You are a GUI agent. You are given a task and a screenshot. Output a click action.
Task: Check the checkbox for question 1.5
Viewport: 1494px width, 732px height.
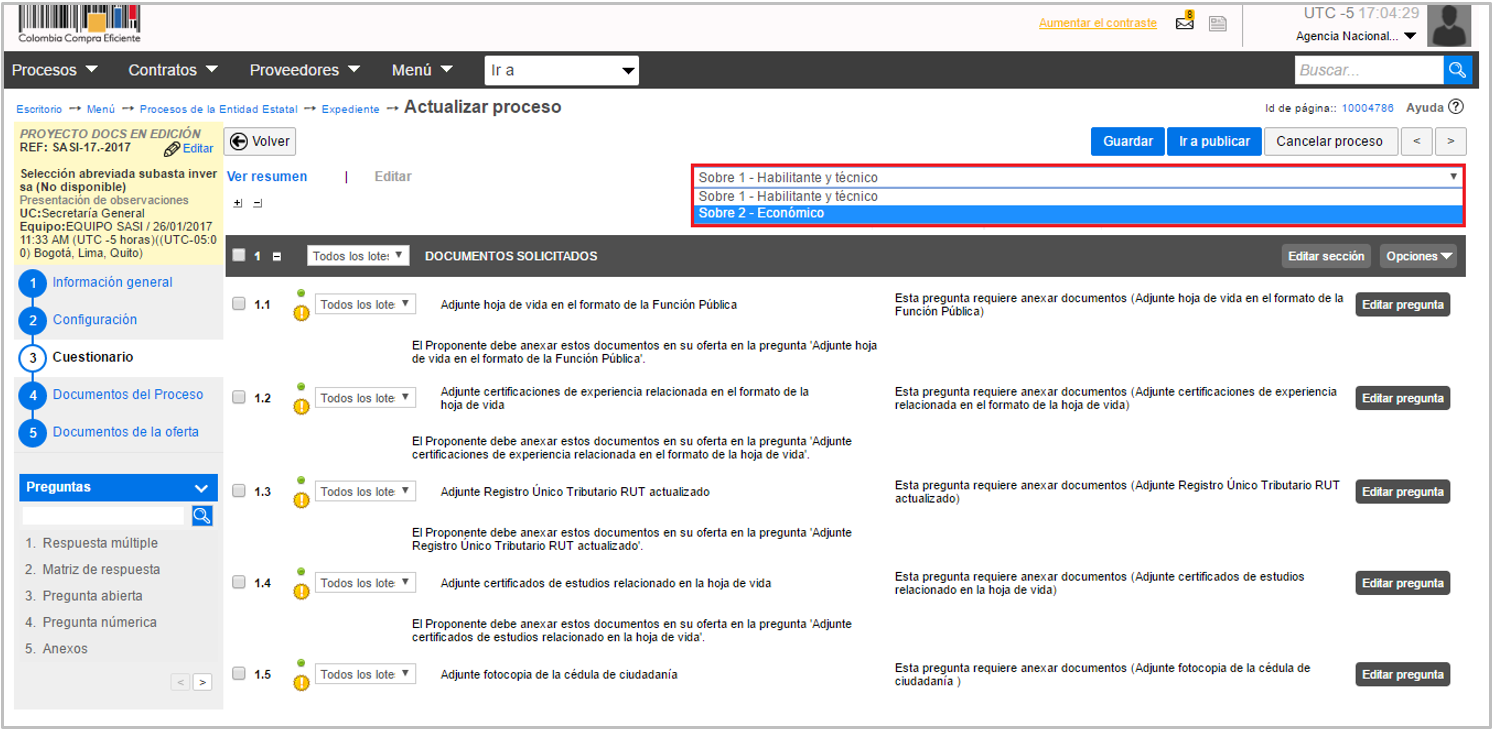point(239,674)
